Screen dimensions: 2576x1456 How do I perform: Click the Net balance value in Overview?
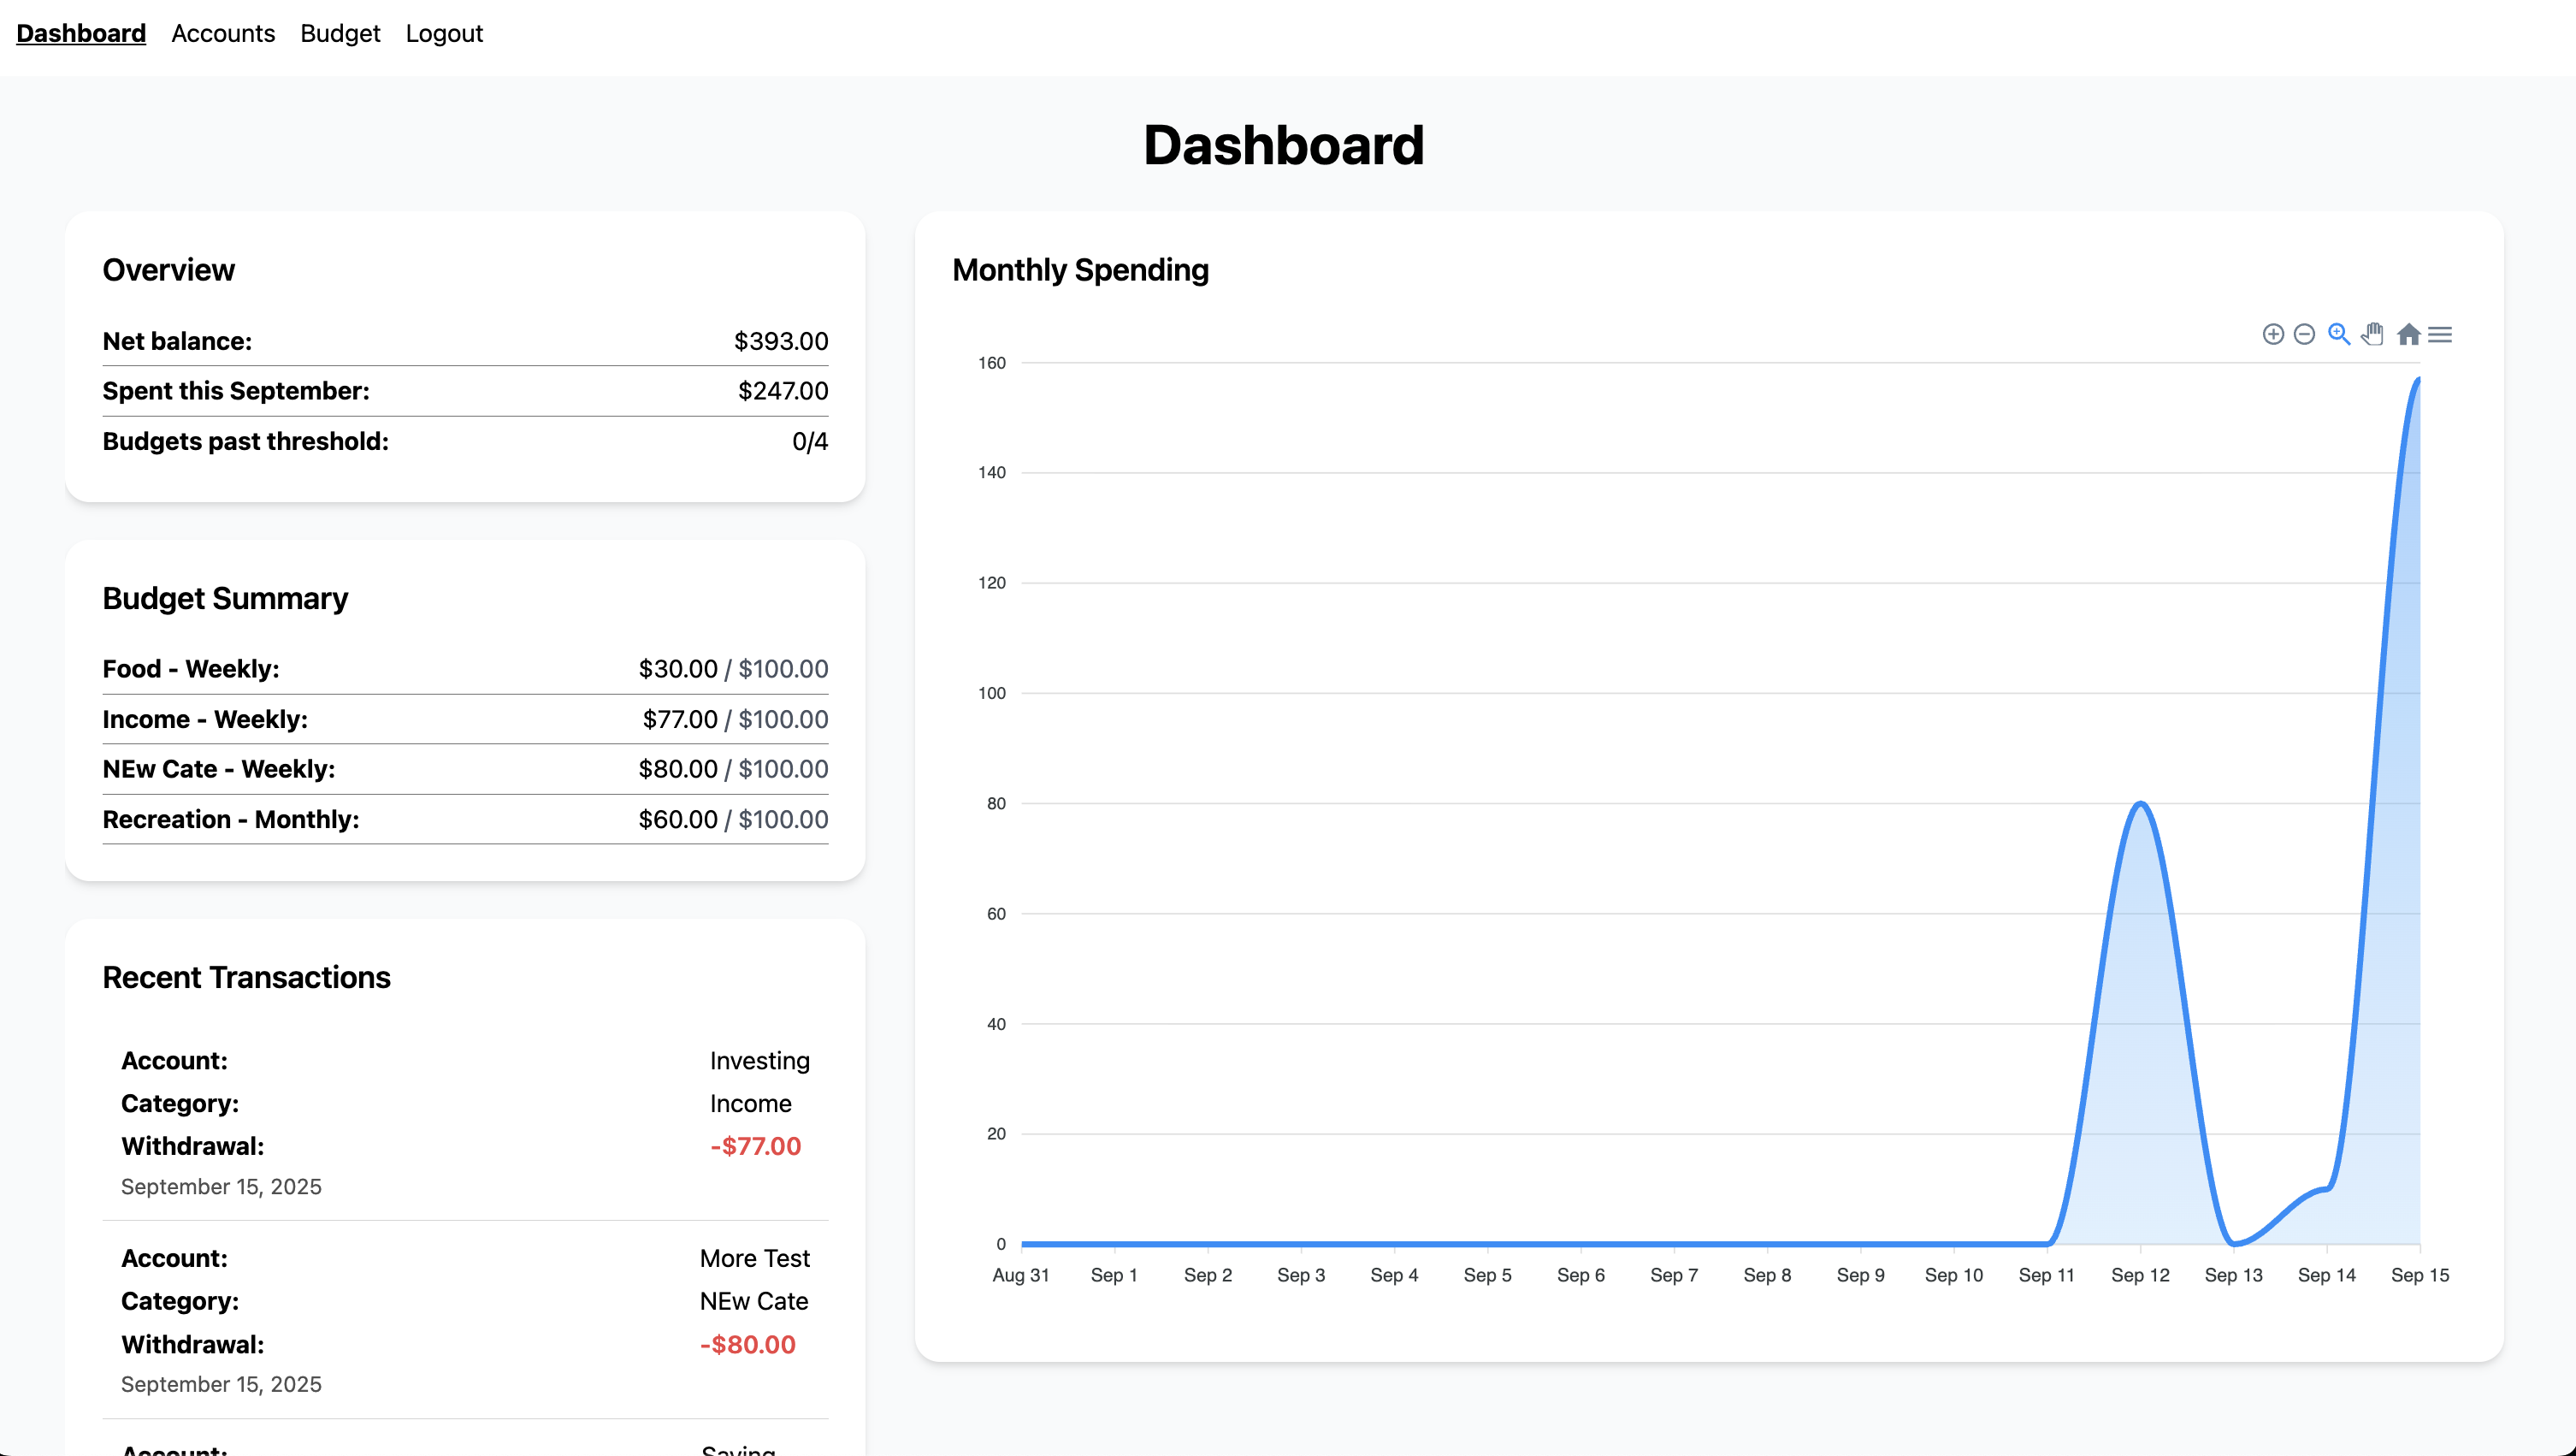pyautogui.click(x=781, y=341)
